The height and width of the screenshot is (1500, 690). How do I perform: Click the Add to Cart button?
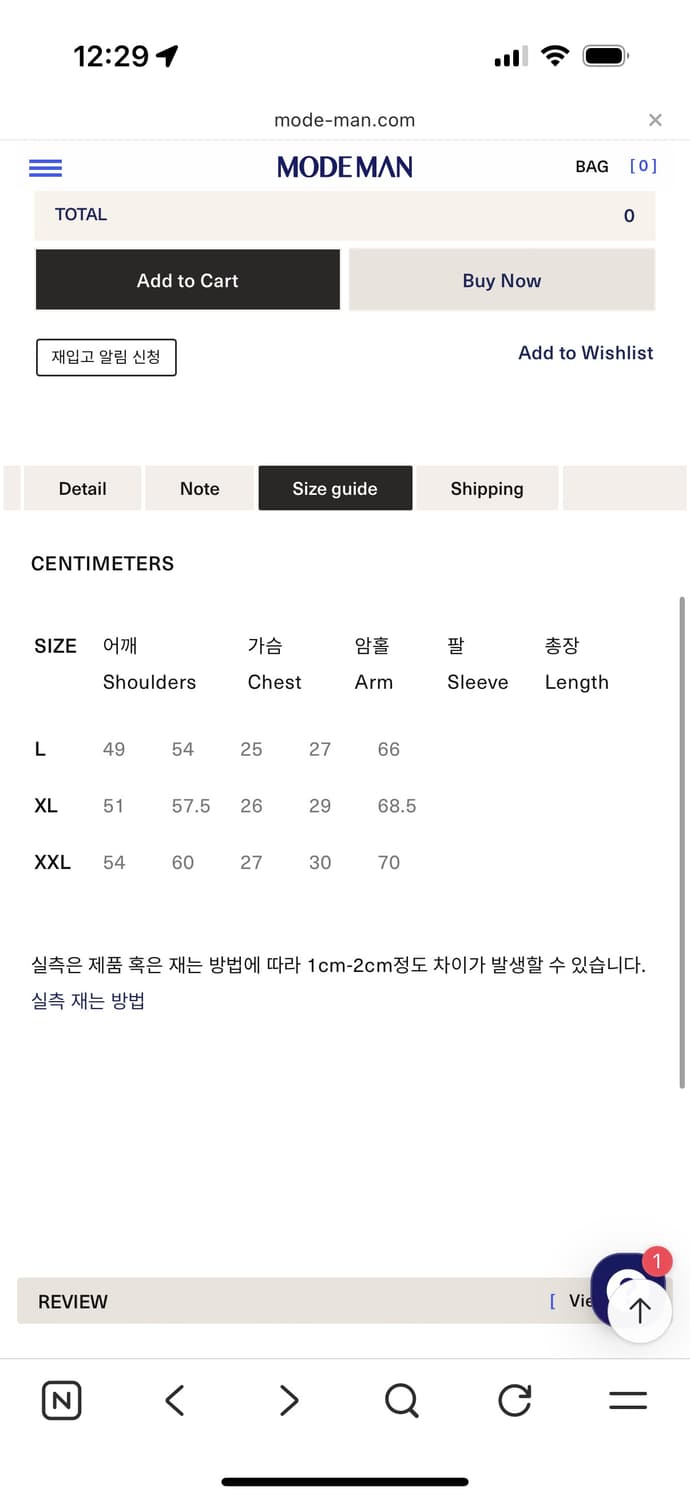[187, 280]
